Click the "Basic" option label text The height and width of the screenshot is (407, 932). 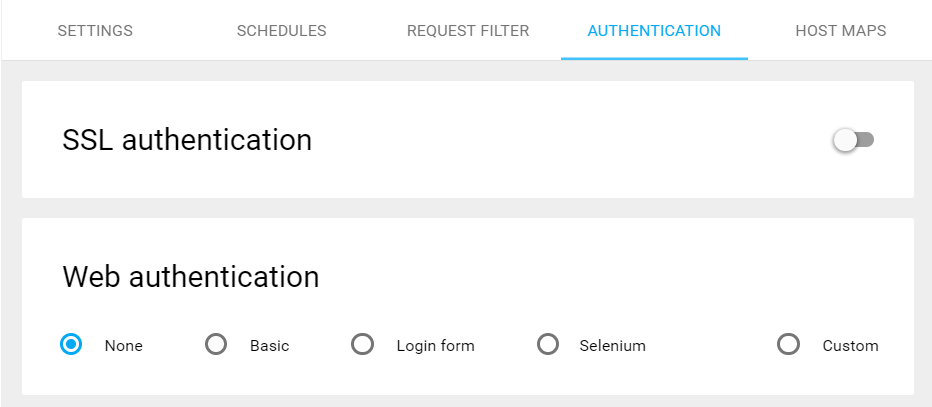click(x=269, y=346)
